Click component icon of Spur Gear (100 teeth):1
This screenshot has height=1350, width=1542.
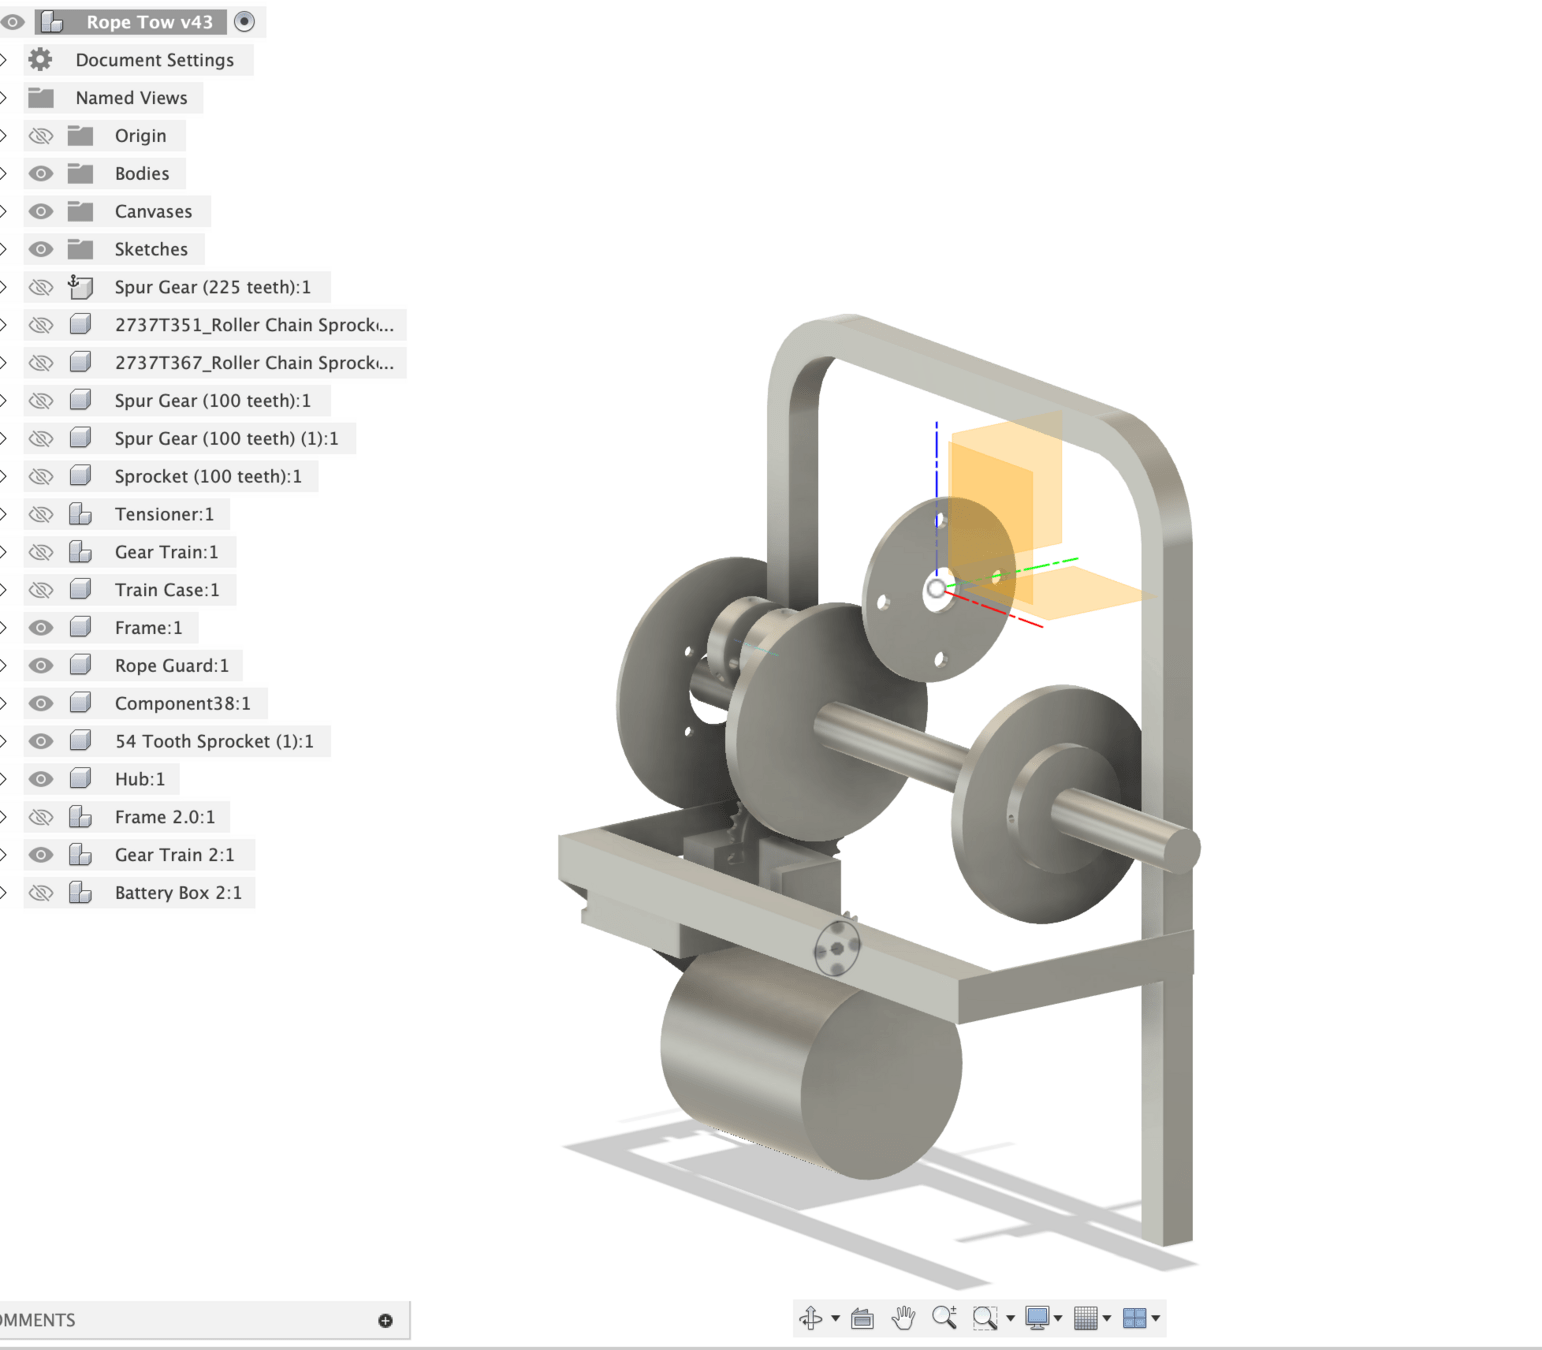point(80,401)
